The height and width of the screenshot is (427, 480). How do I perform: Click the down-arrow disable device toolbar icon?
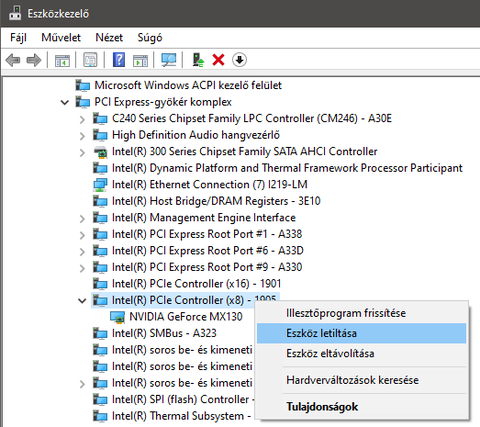(x=239, y=60)
